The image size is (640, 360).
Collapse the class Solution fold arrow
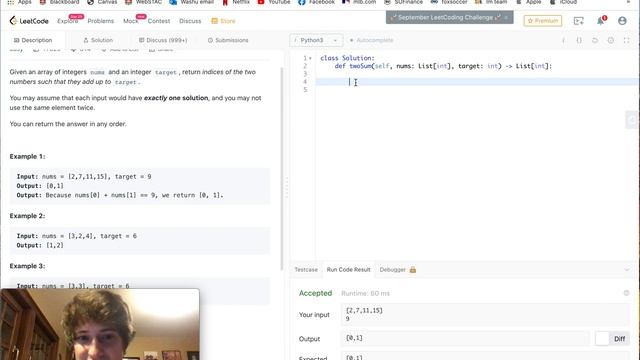click(x=310, y=58)
